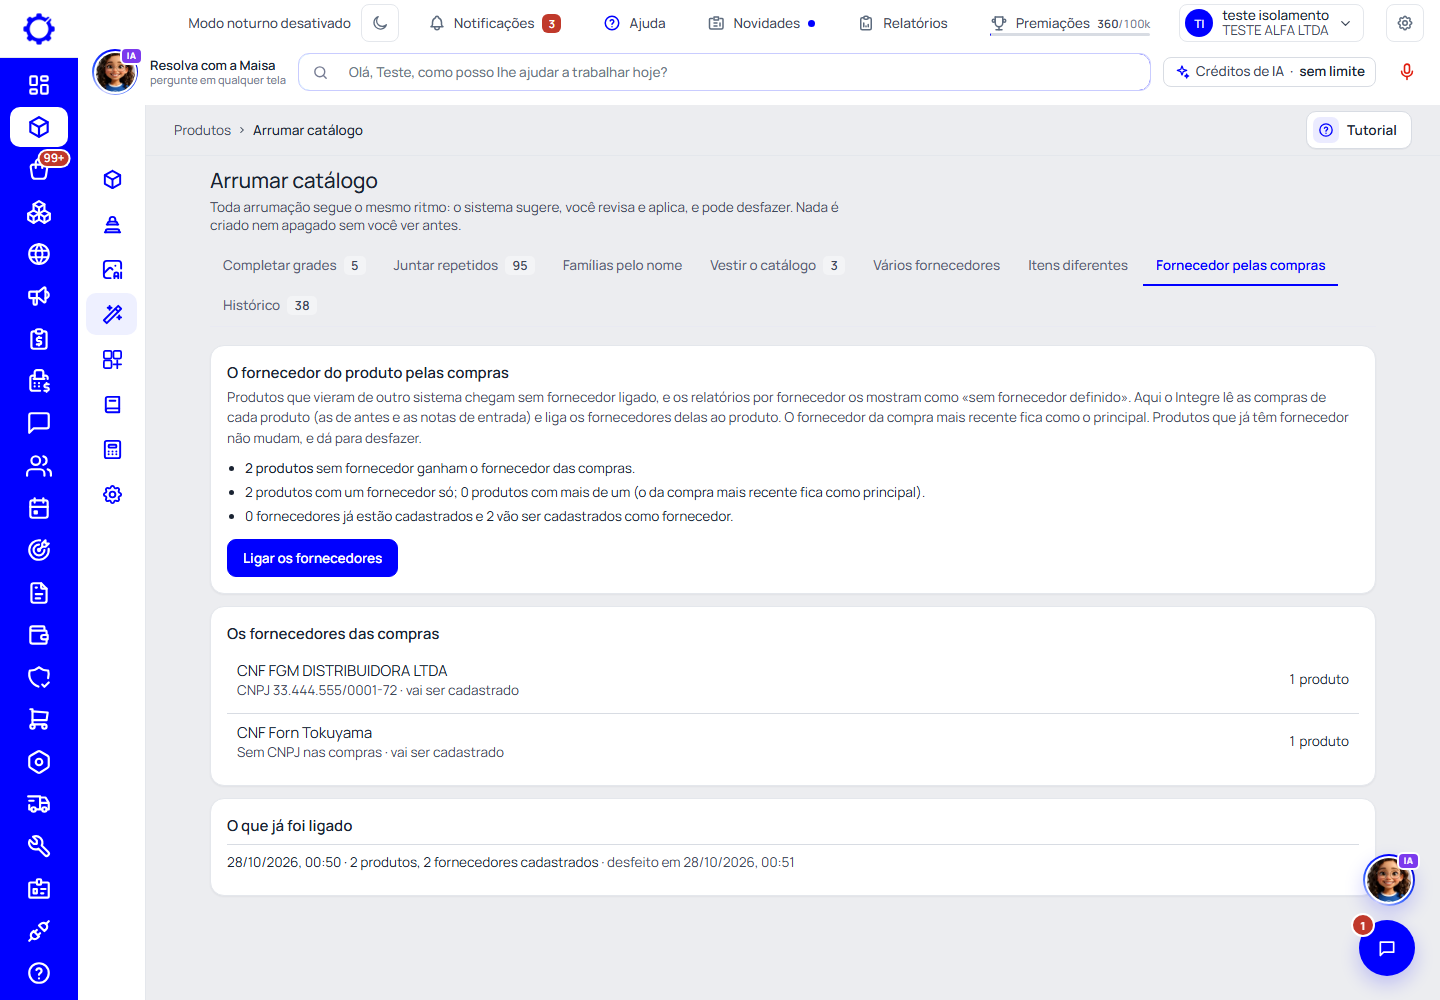Viewport: 1440px width, 1000px height.
Task: Switch to the Juntar repetidos tab
Action: (x=463, y=266)
